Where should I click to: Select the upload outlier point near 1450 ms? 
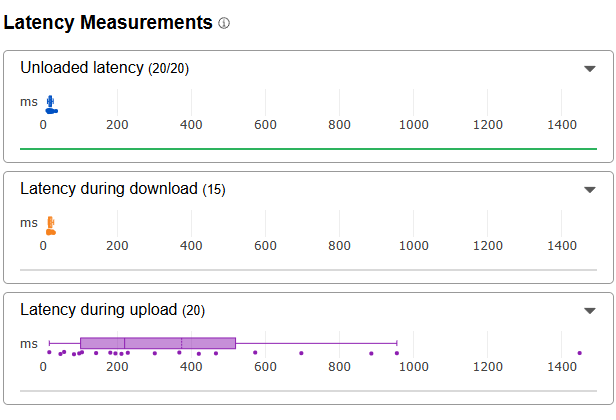(x=579, y=353)
